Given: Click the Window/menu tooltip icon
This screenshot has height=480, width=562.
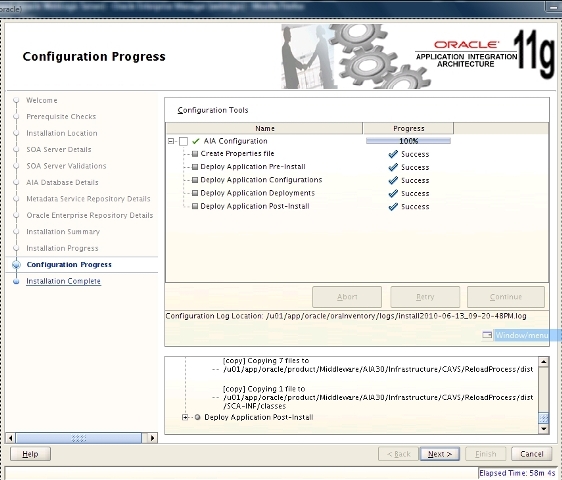Looking at the screenshot, I should point(487,335).
